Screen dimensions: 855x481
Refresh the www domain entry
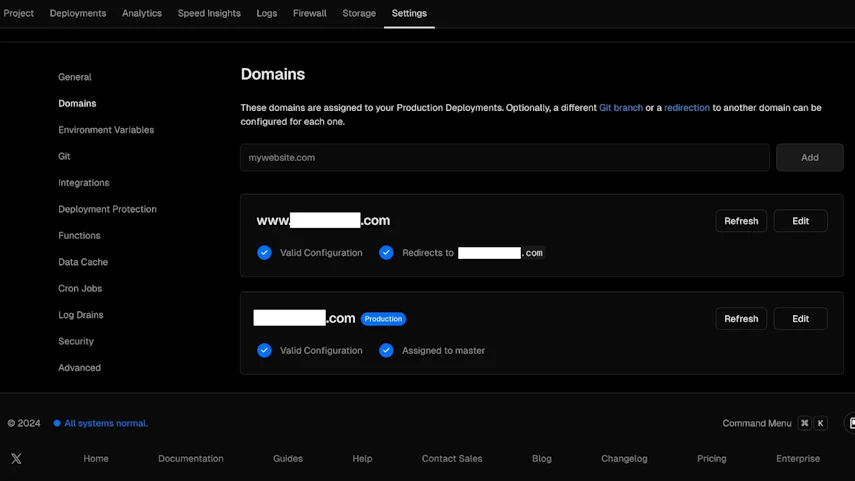click(741, 221)
